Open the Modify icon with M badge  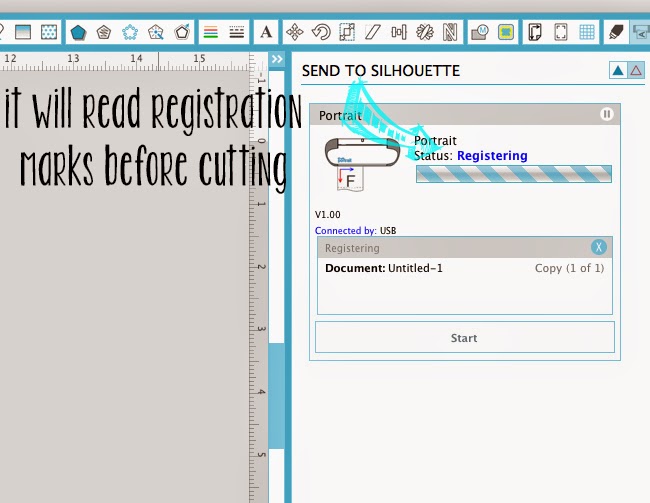480,32
